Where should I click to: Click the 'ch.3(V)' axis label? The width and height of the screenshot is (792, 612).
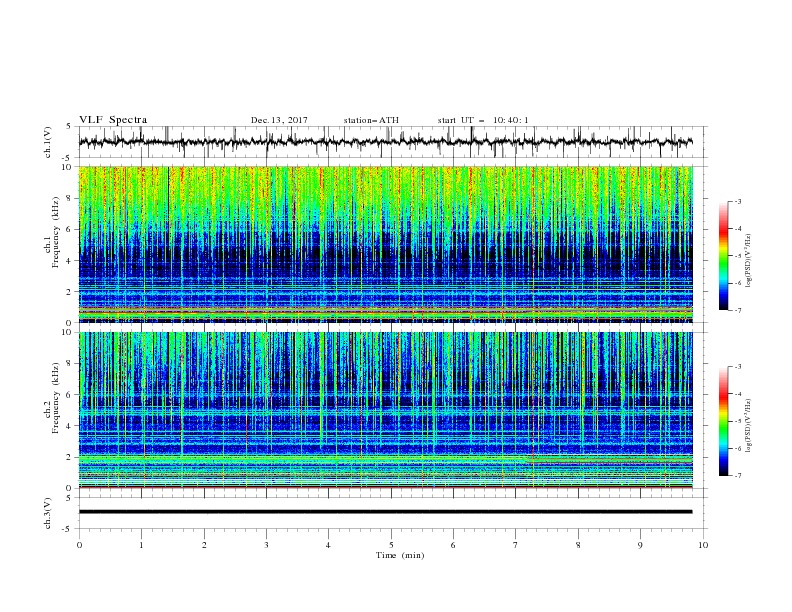pyautogui.click(x=47, y=513)
